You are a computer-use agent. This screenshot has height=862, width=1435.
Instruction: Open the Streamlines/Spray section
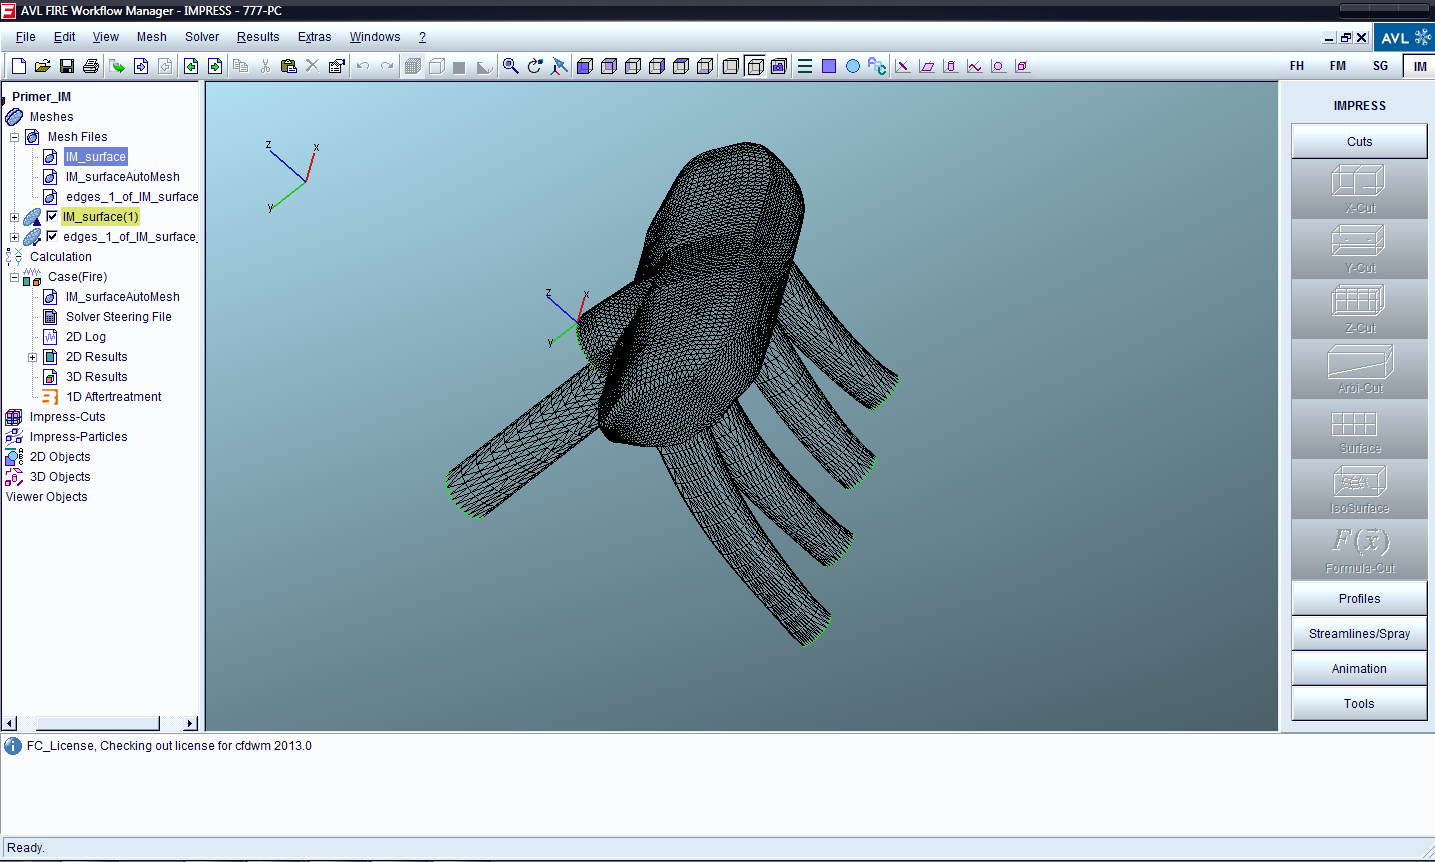pos(1359,633)
